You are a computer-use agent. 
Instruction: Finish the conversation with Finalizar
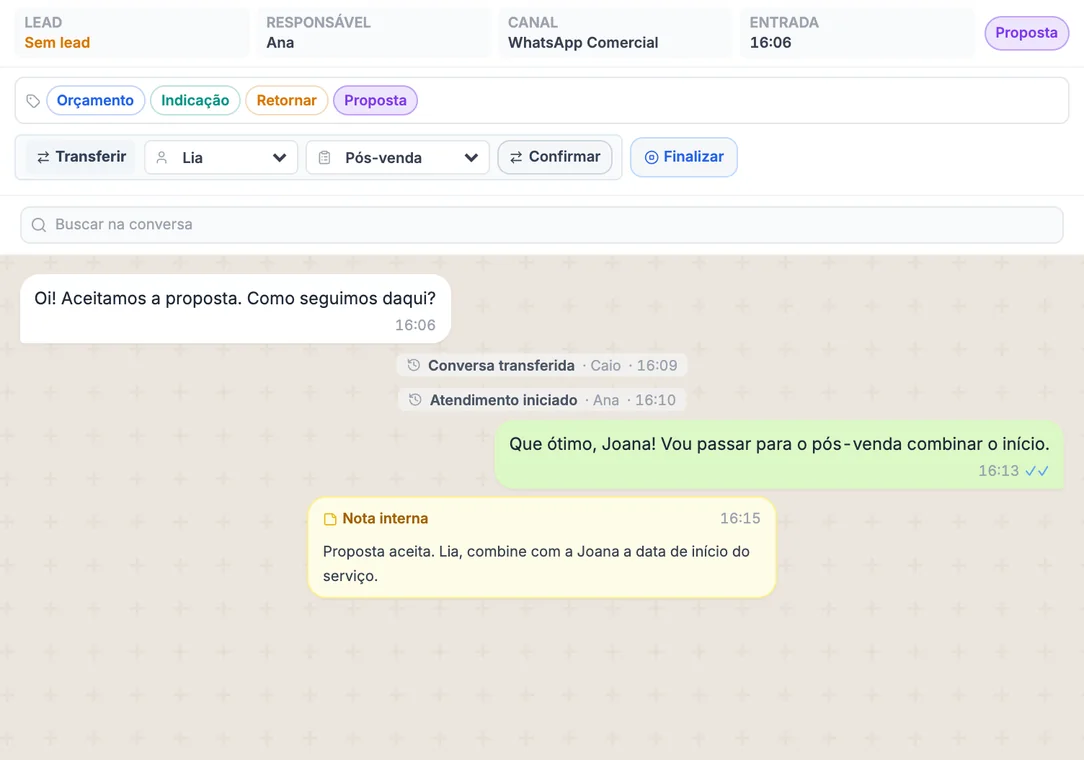(x=684, y=157)
